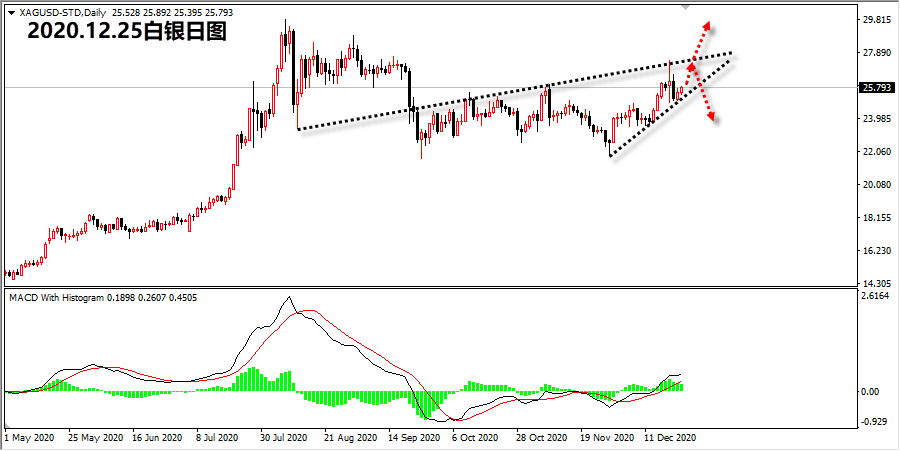Click the 30 Jul 2020 date label

tap(285, 438)
